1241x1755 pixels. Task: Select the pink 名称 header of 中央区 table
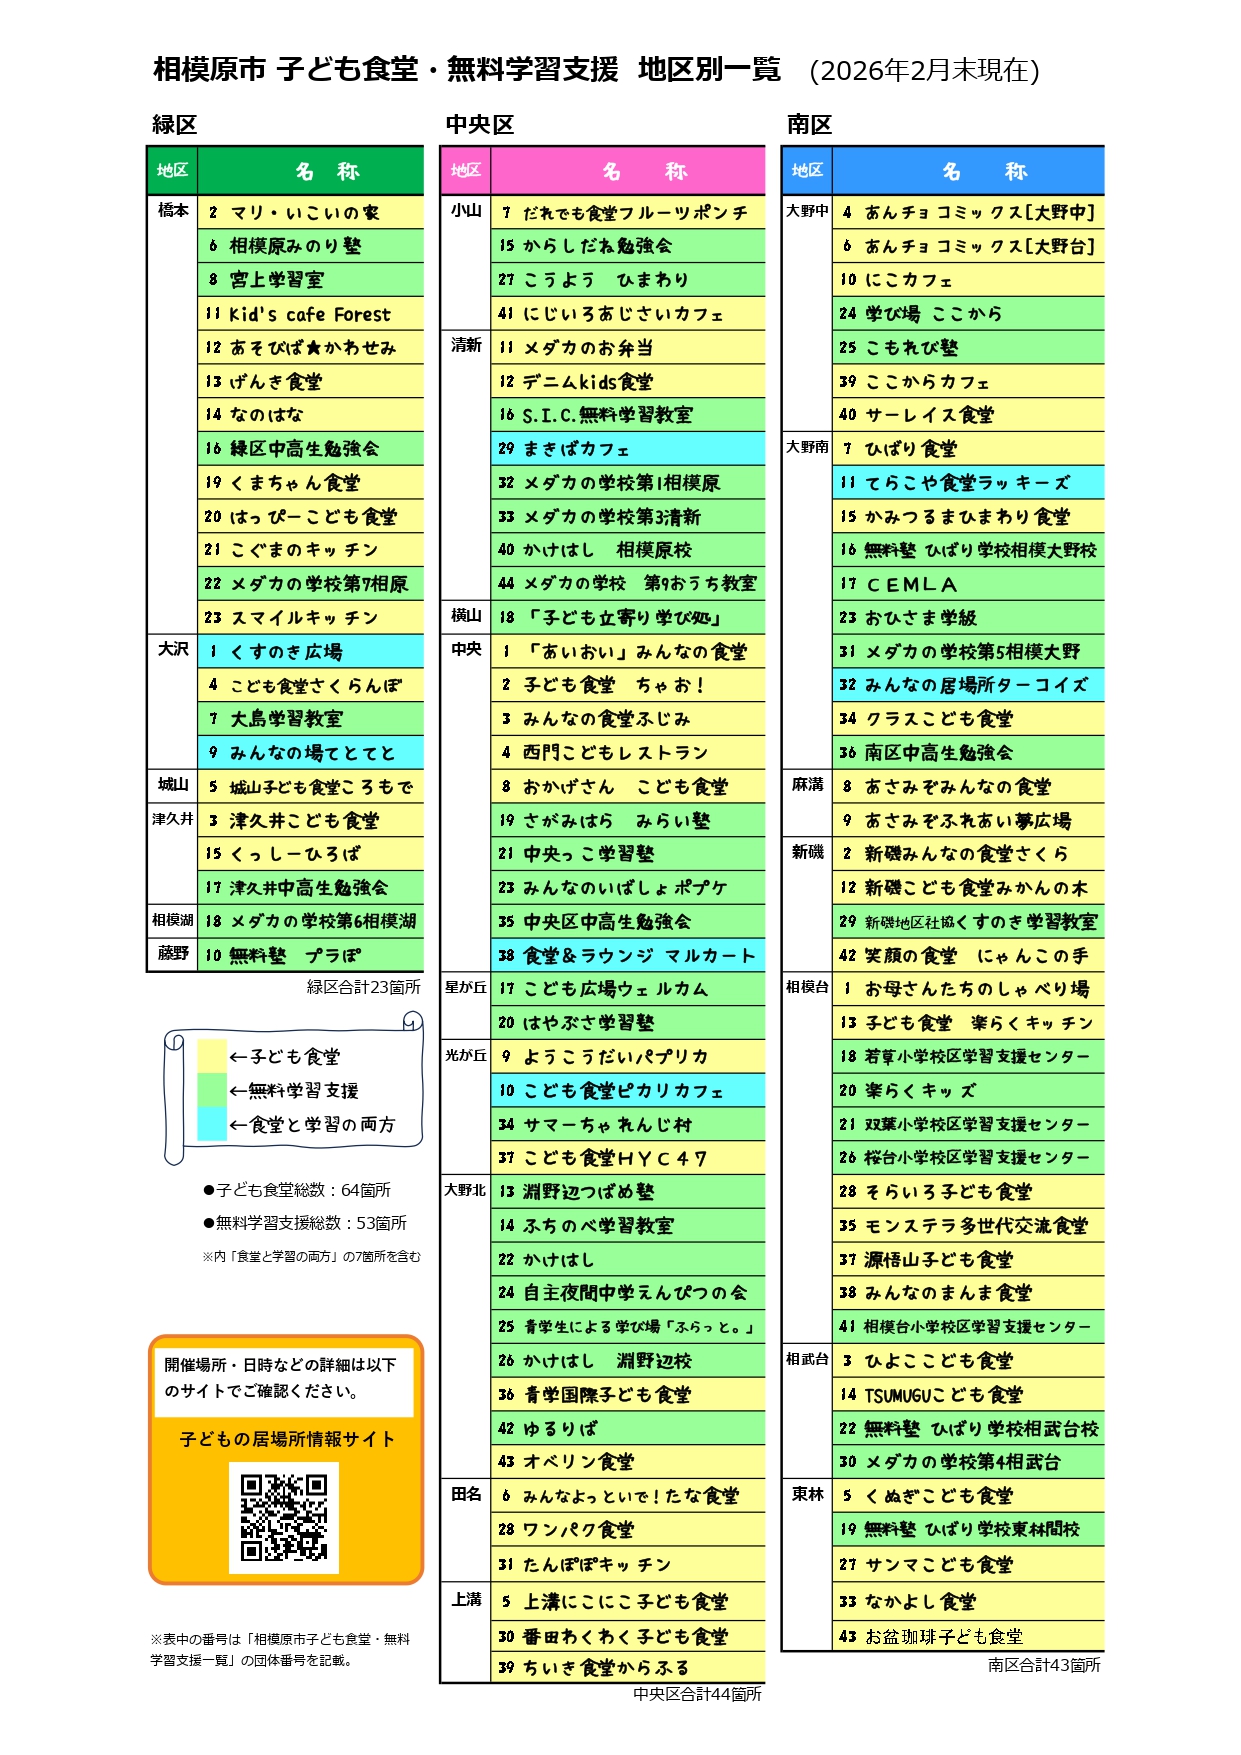[628, 171]
